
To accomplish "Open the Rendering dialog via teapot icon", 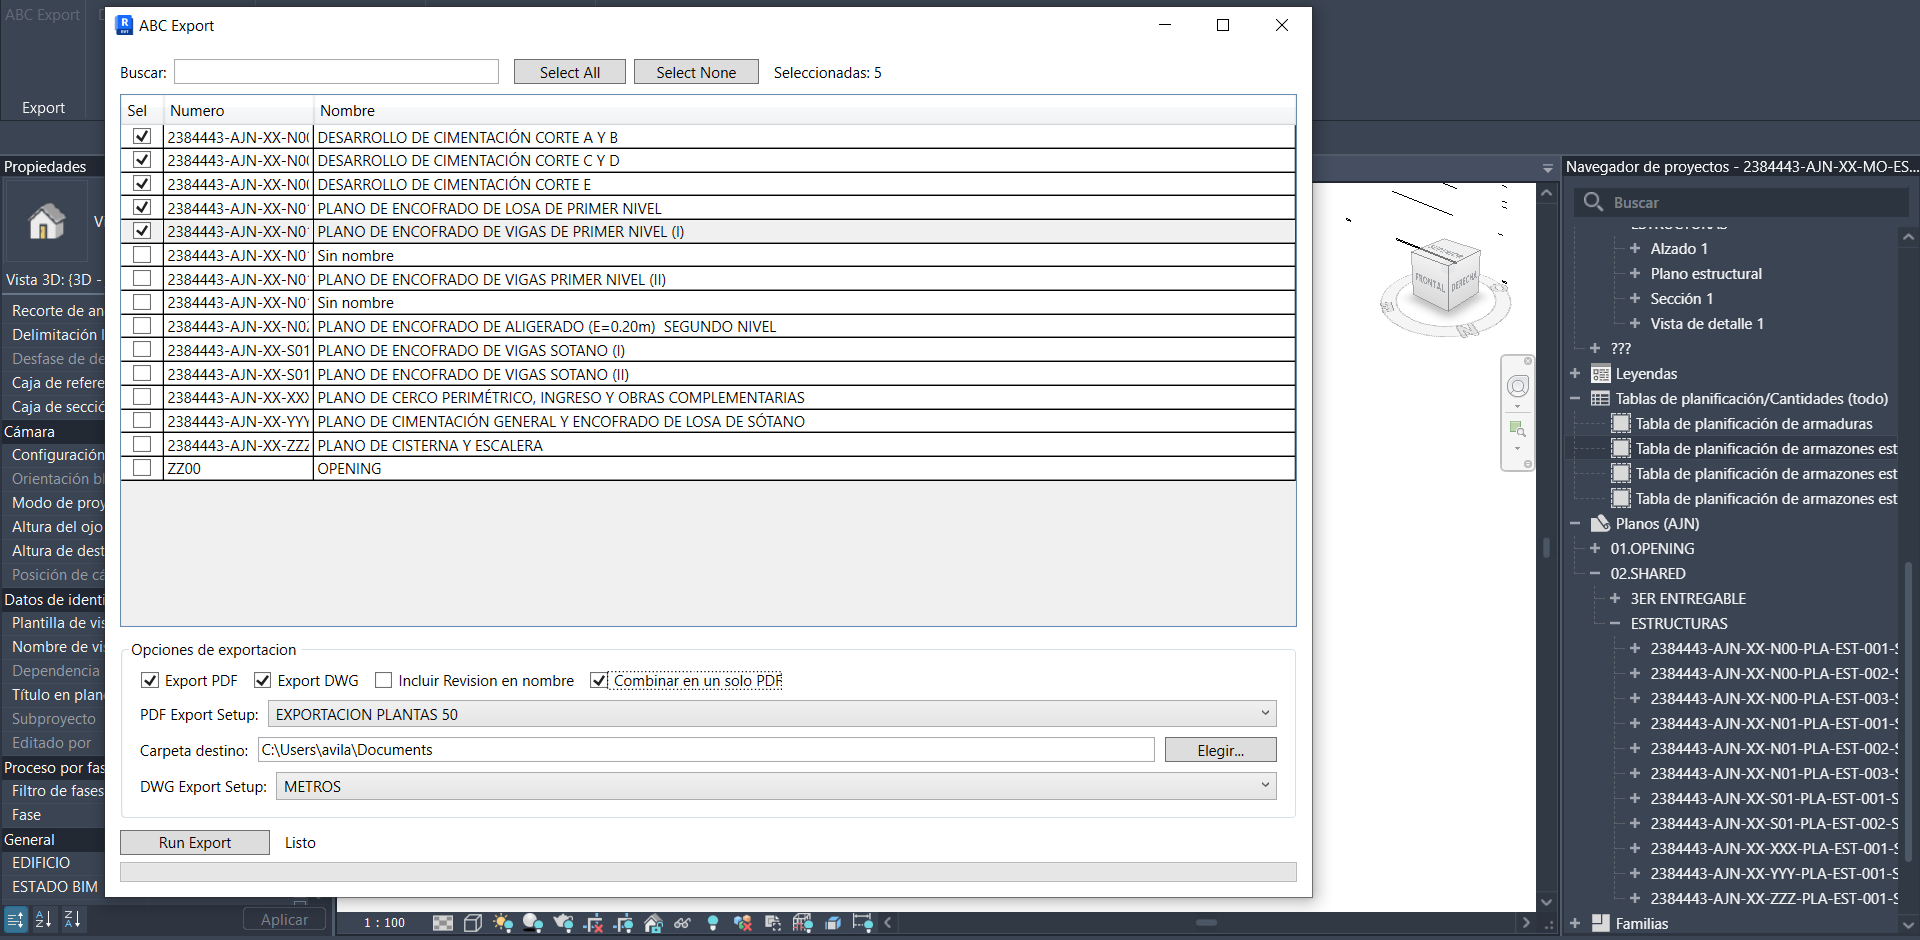I will 563,922.
